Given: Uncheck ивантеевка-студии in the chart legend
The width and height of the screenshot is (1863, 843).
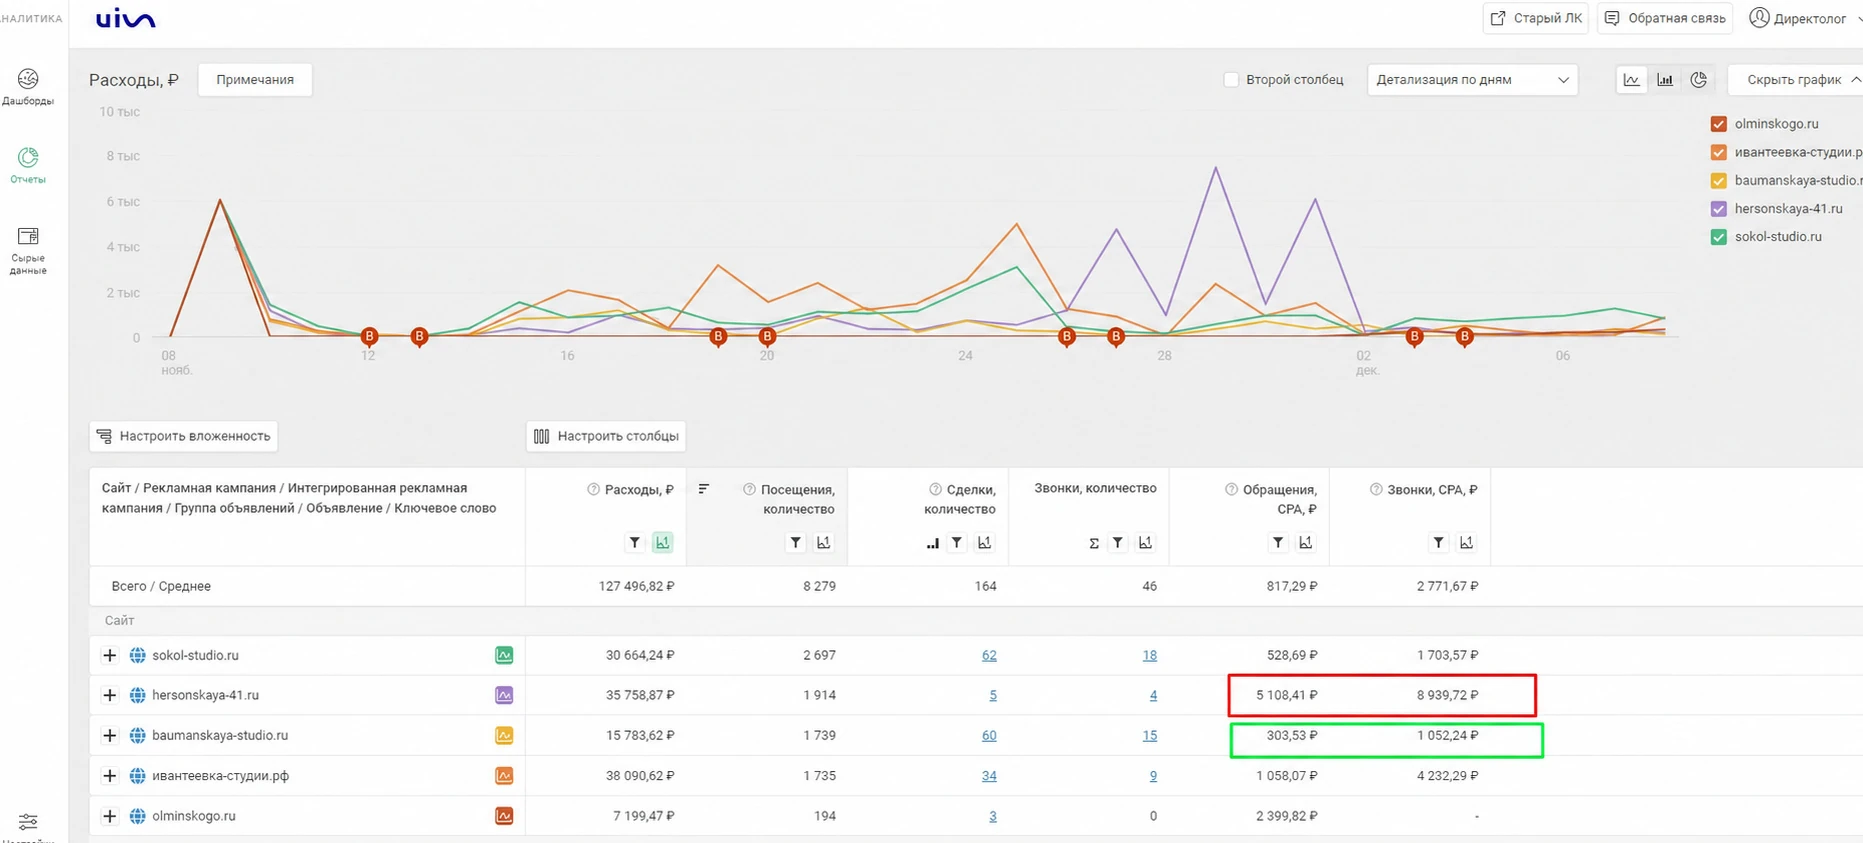Looking at the screenshot, I should [x=1719, y=152].
